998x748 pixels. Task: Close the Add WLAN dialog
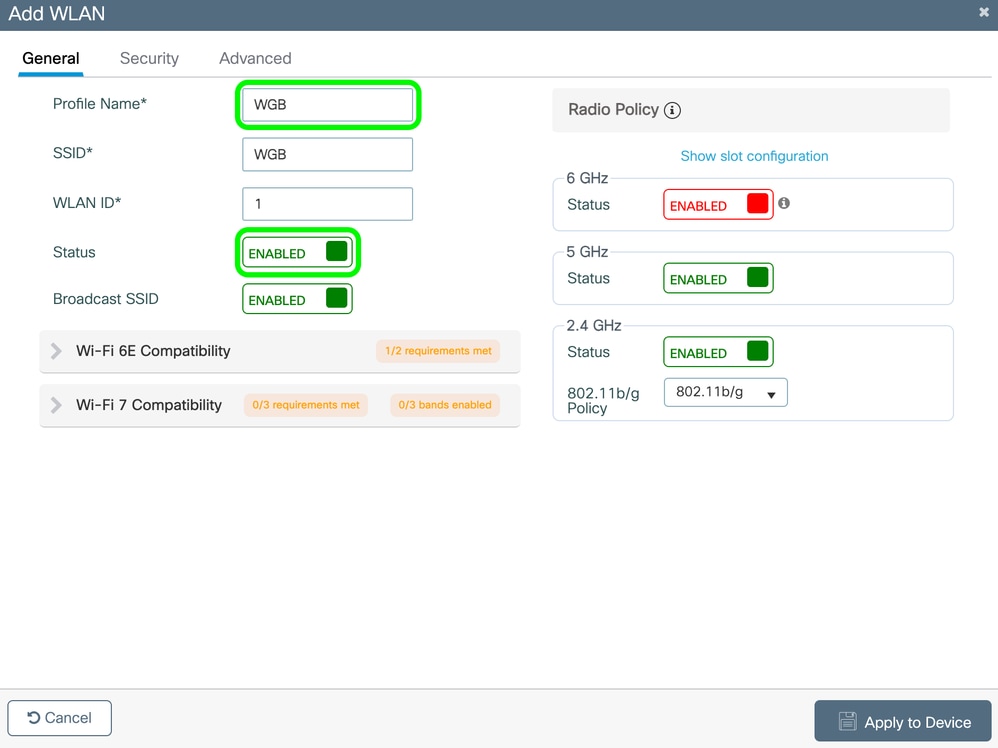pyautogui.click(x=983, y=12)
